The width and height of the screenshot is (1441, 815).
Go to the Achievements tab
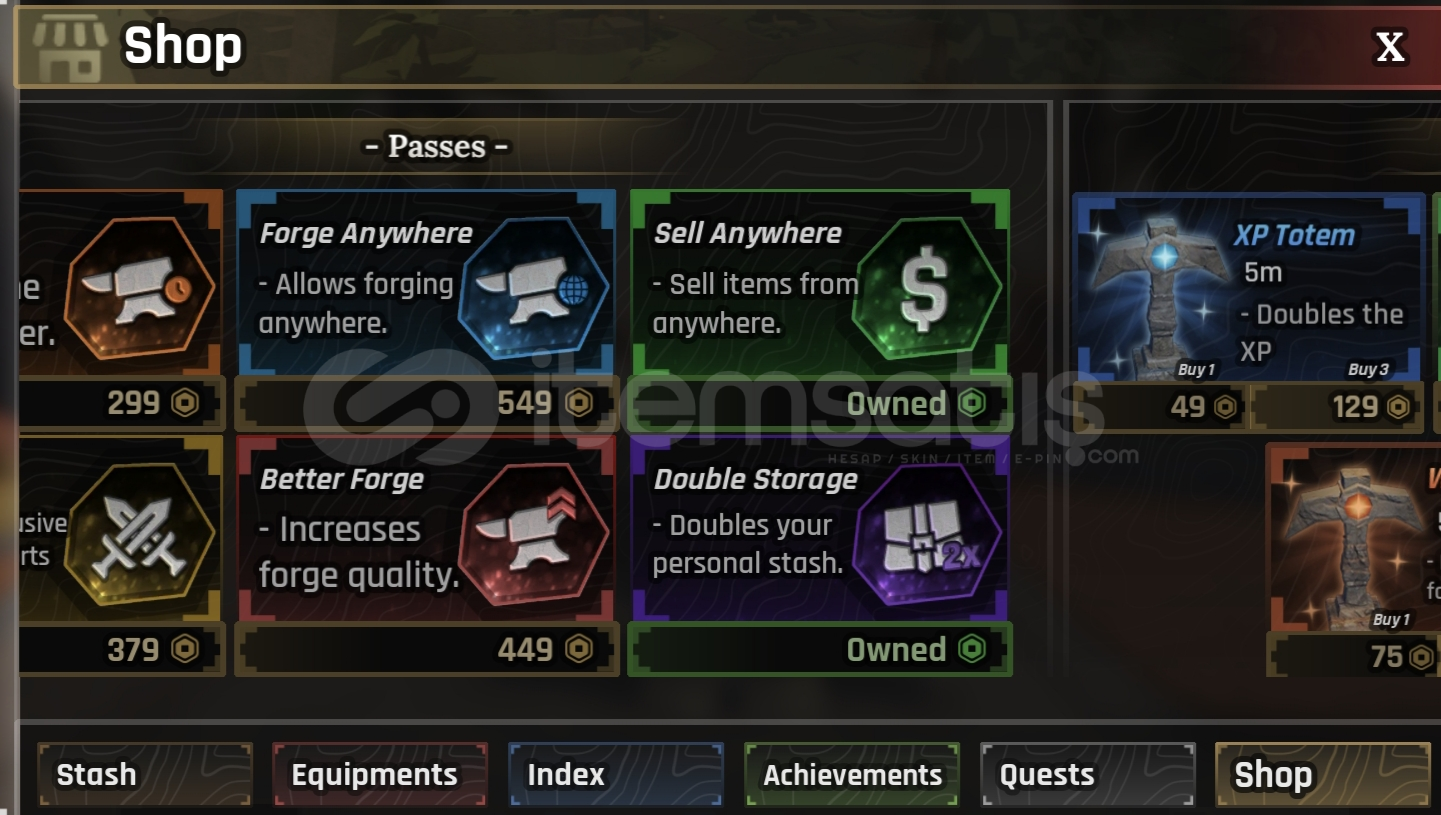point(852,775)
